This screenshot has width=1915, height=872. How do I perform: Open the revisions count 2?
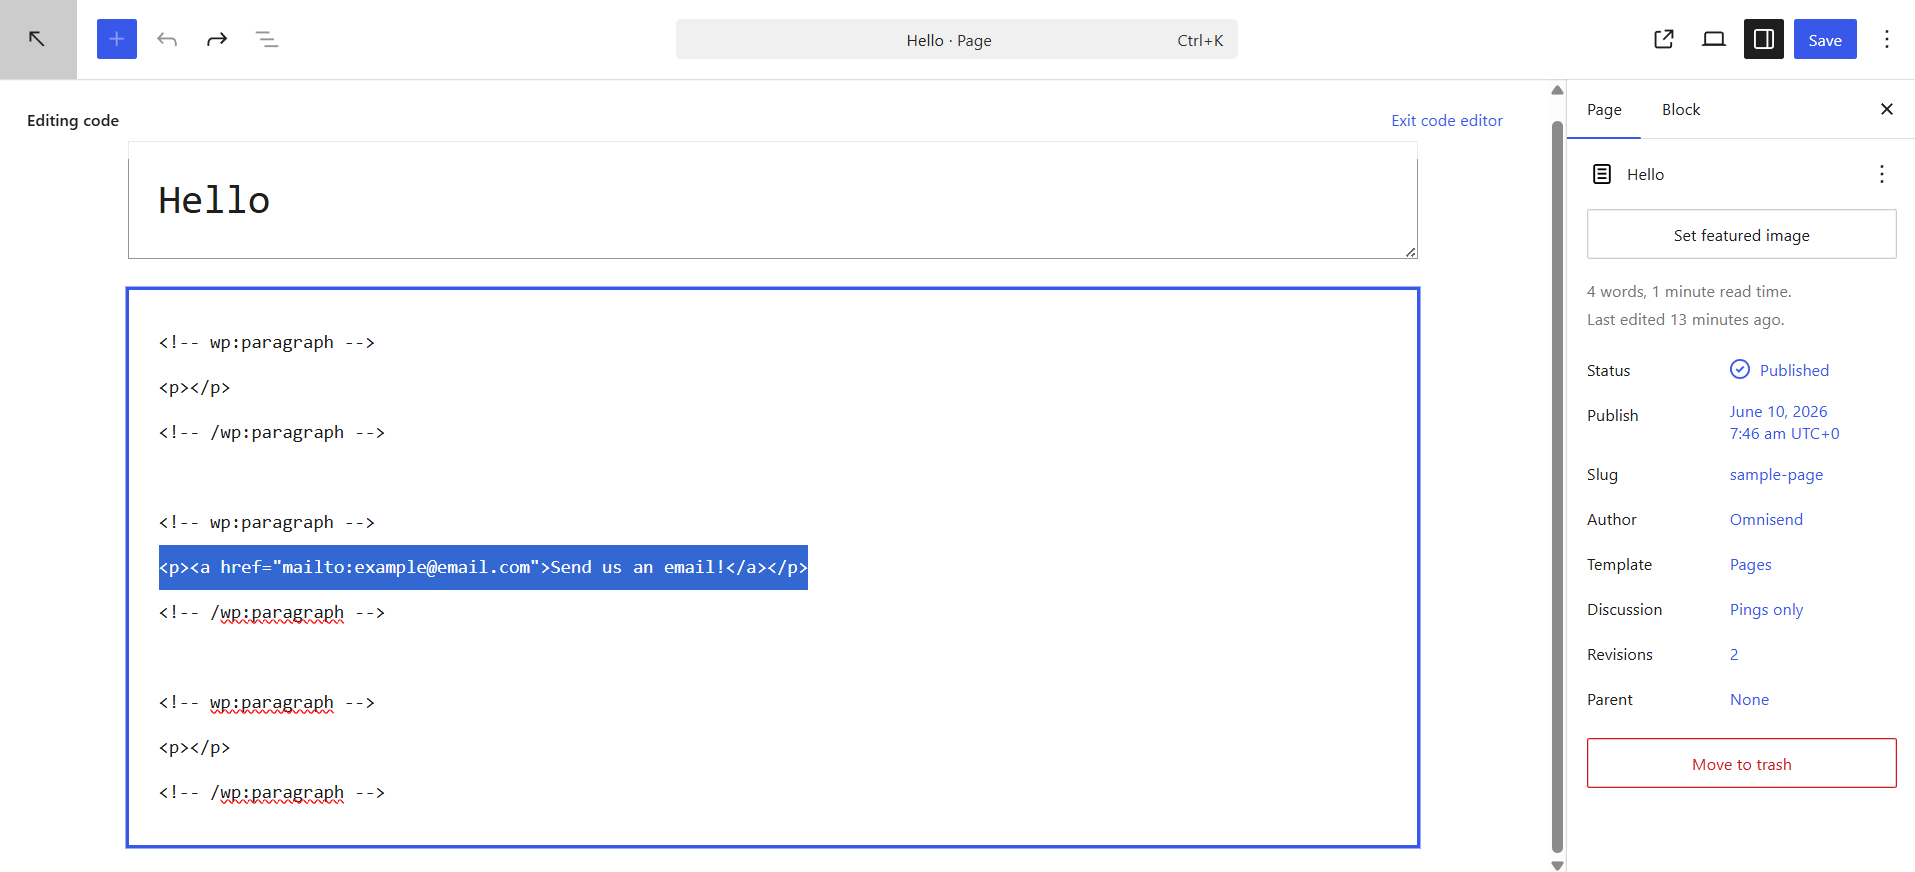click(1734, 654)
